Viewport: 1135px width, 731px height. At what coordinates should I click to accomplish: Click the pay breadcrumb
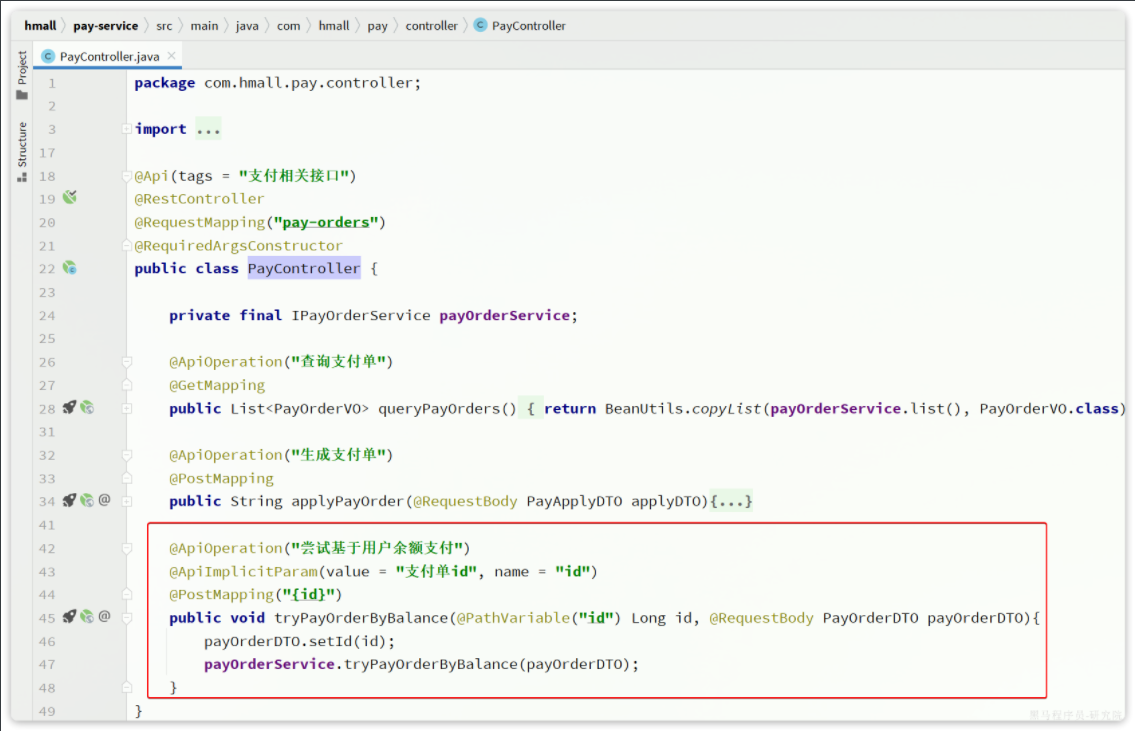377,25
